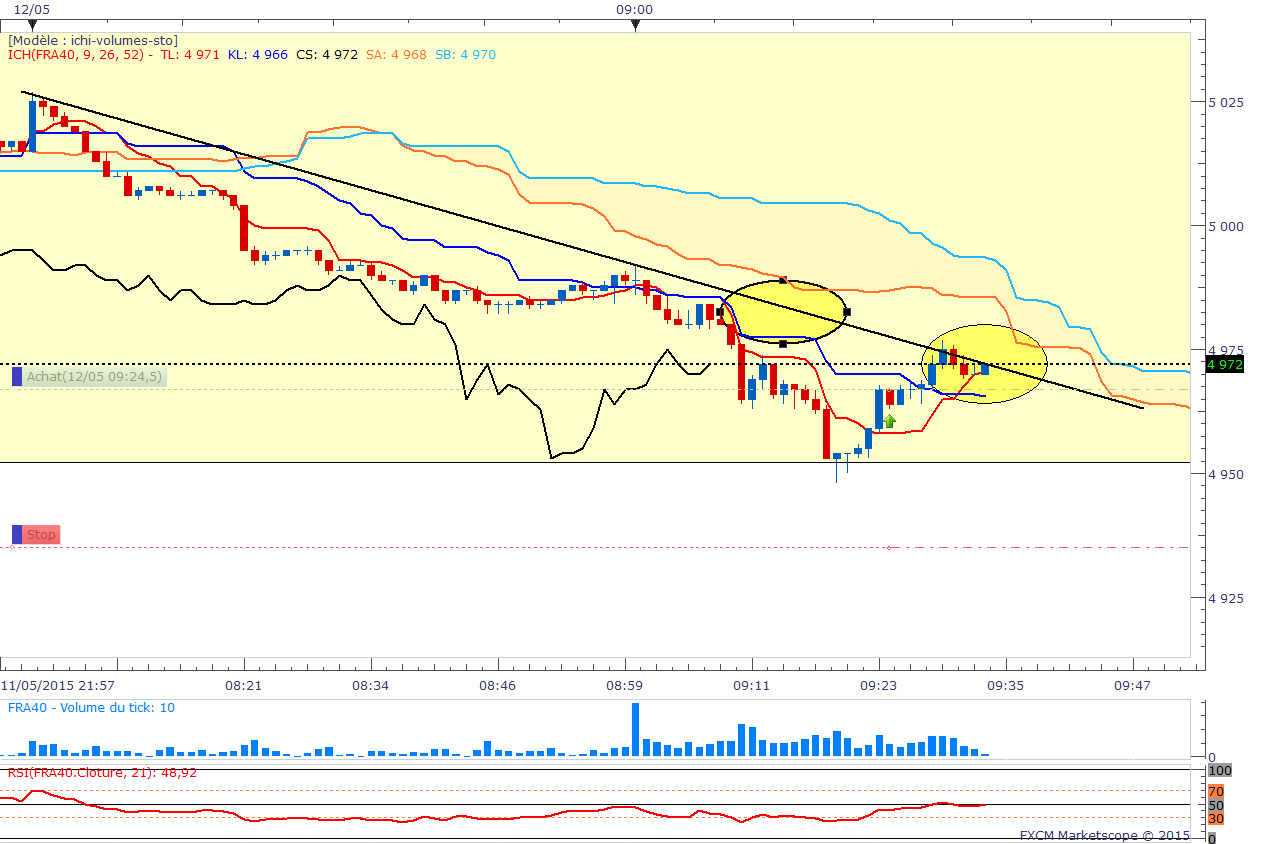
Task: Click the 09:35 time axis label
Action: (1004, 685)
